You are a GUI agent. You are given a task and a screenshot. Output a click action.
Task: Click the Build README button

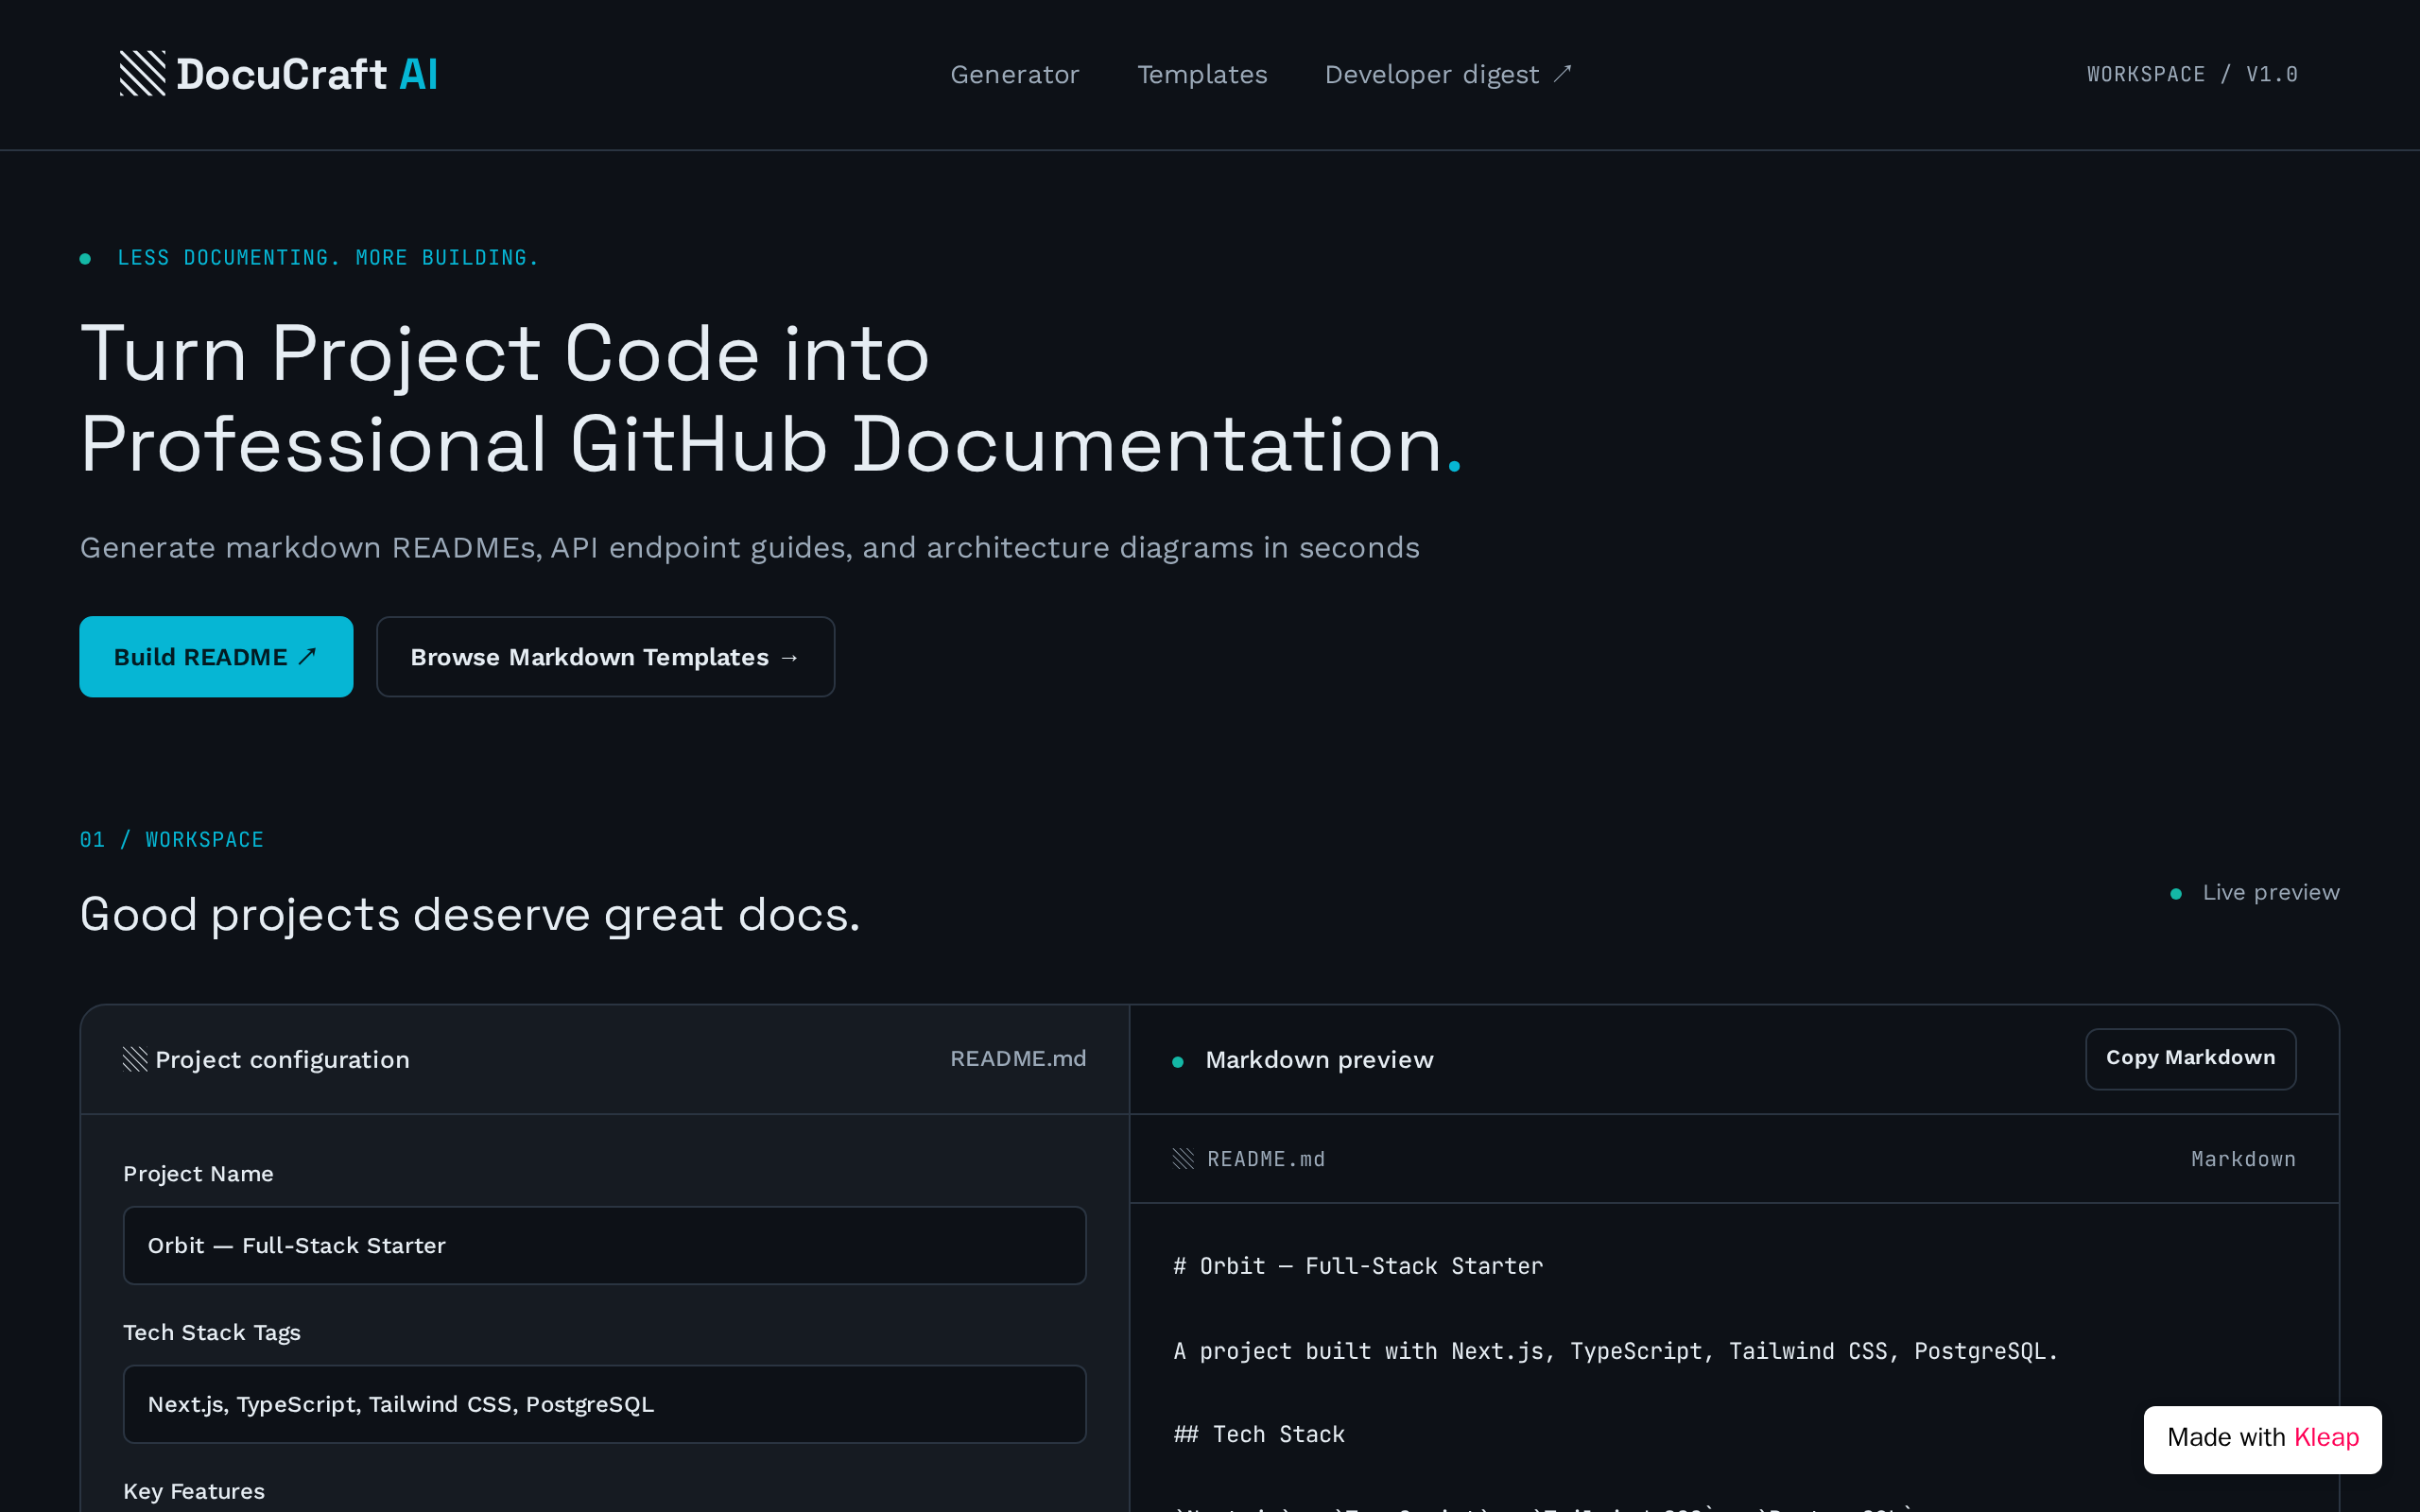216,657
